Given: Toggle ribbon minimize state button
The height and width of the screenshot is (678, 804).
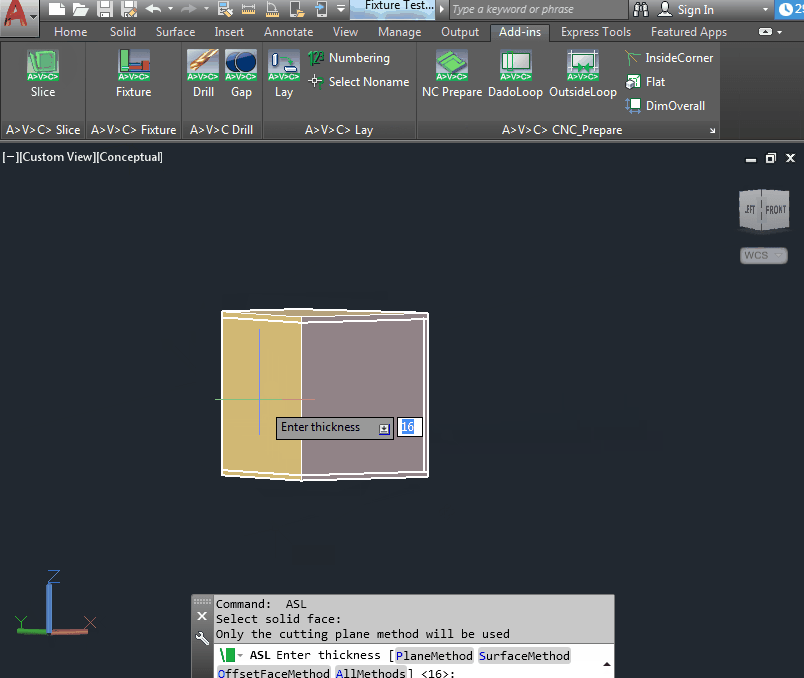Looking at the screenshot, I should tap(765, 32).
